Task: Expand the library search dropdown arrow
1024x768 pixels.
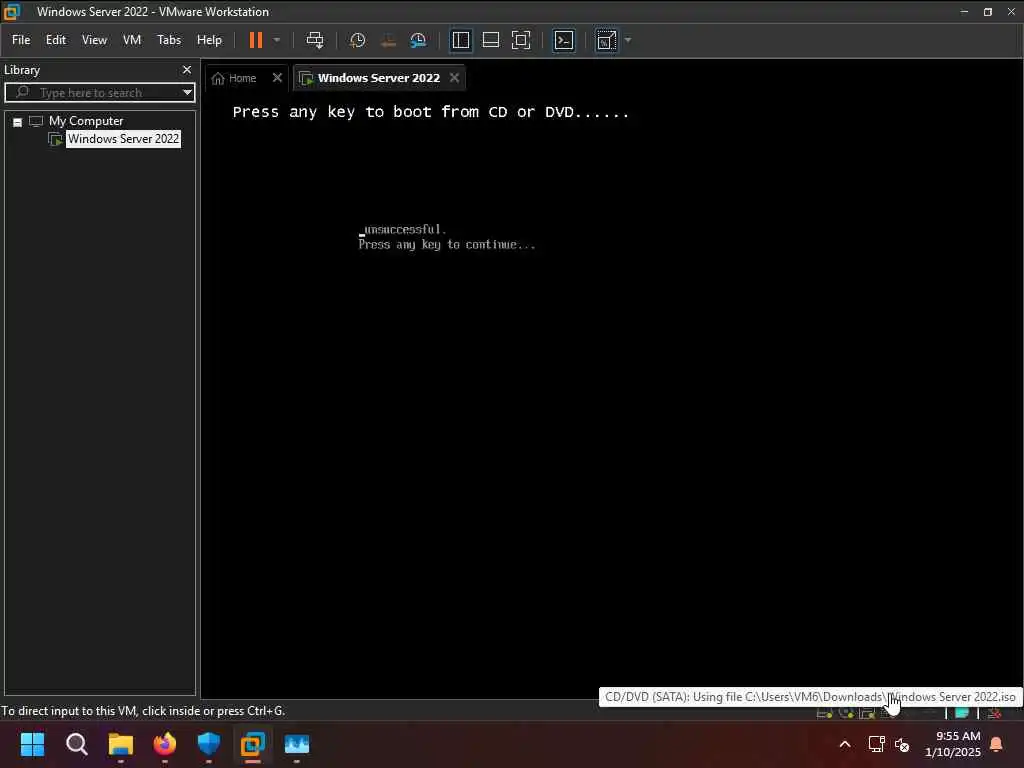Action: coord(187,93)
